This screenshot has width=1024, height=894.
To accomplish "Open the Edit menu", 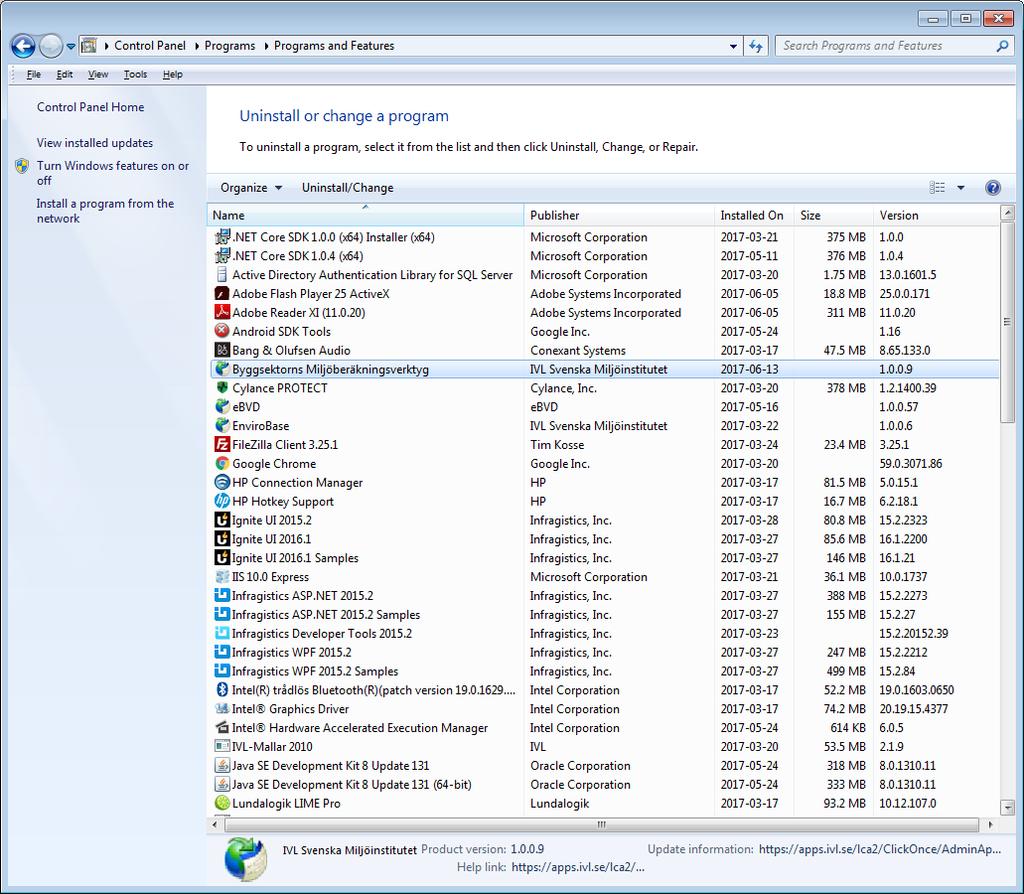I will point(64,74).
